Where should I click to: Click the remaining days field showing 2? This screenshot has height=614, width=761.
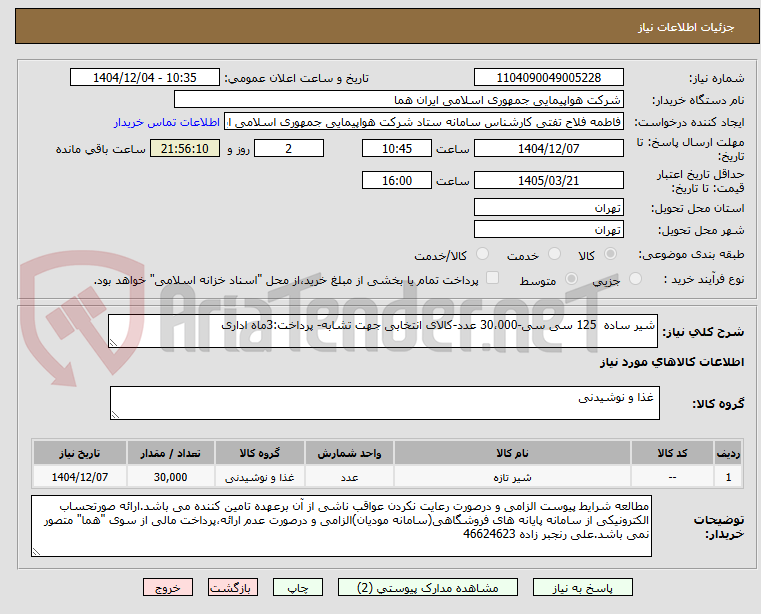click(x=289, y=149)
